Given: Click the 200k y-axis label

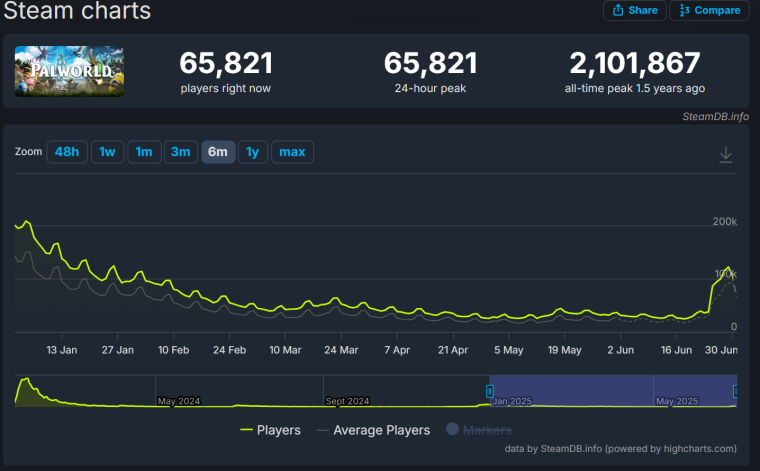Looking at the screenshot, I should (x=725, y=221).
